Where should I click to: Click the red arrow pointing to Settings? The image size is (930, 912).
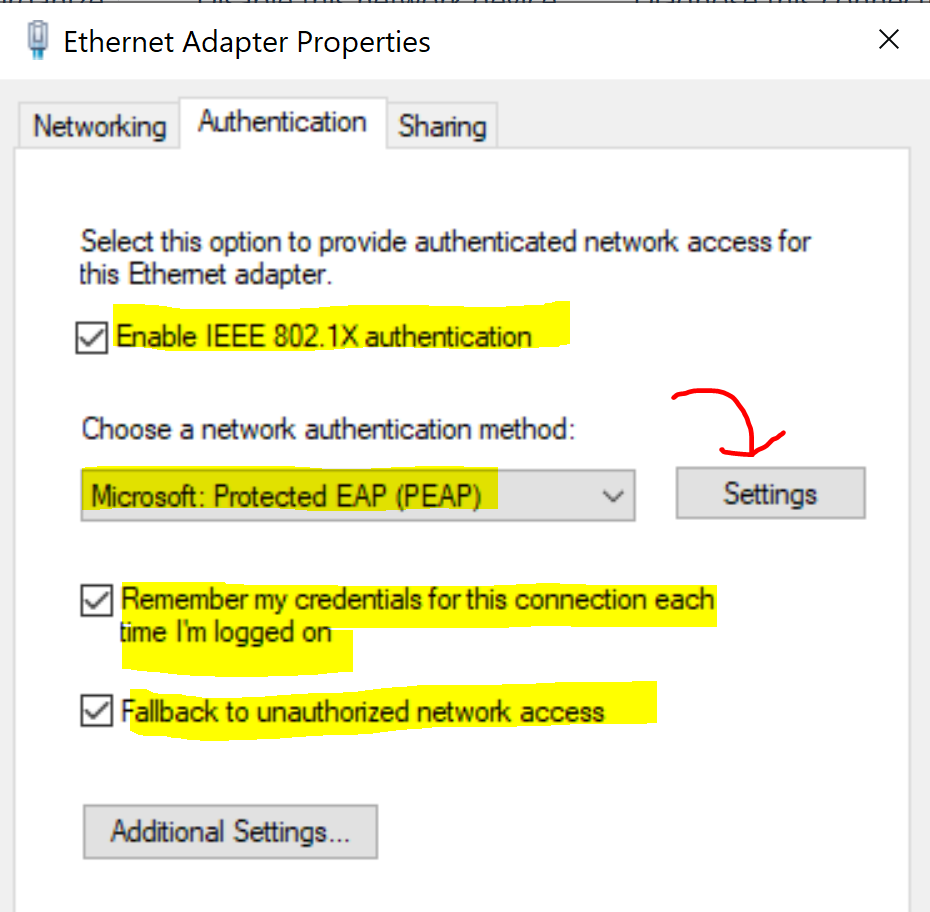731,423
